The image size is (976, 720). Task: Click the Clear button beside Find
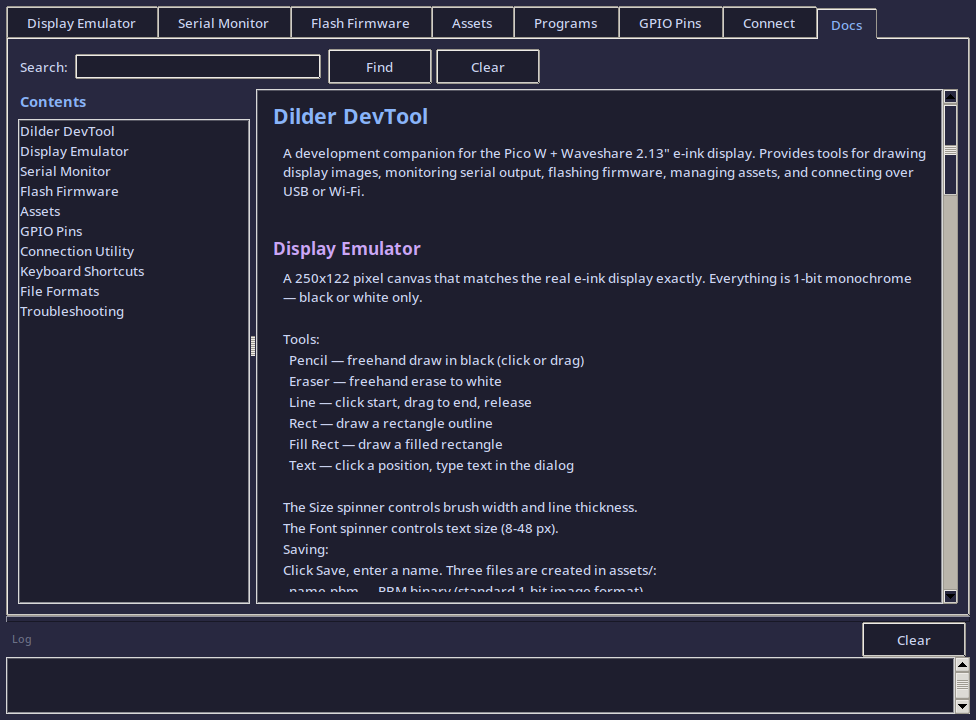point(487,66)
